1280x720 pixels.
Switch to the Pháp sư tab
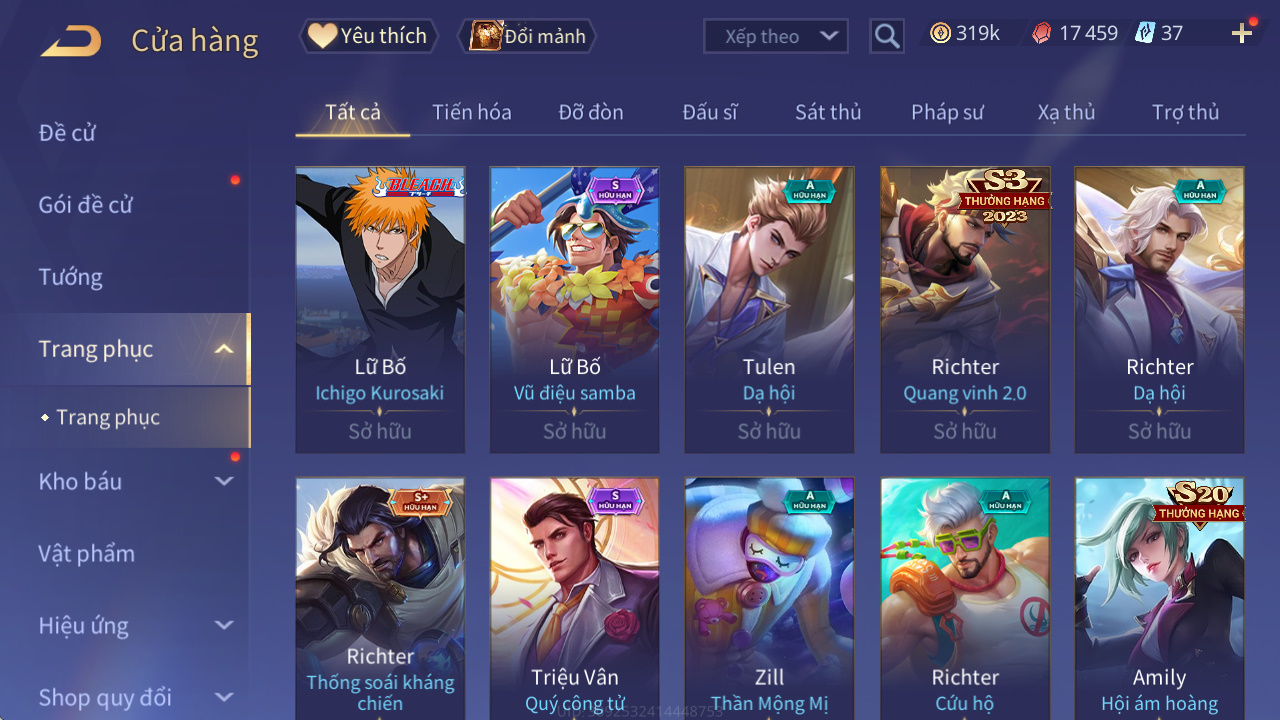click(947, 112)
